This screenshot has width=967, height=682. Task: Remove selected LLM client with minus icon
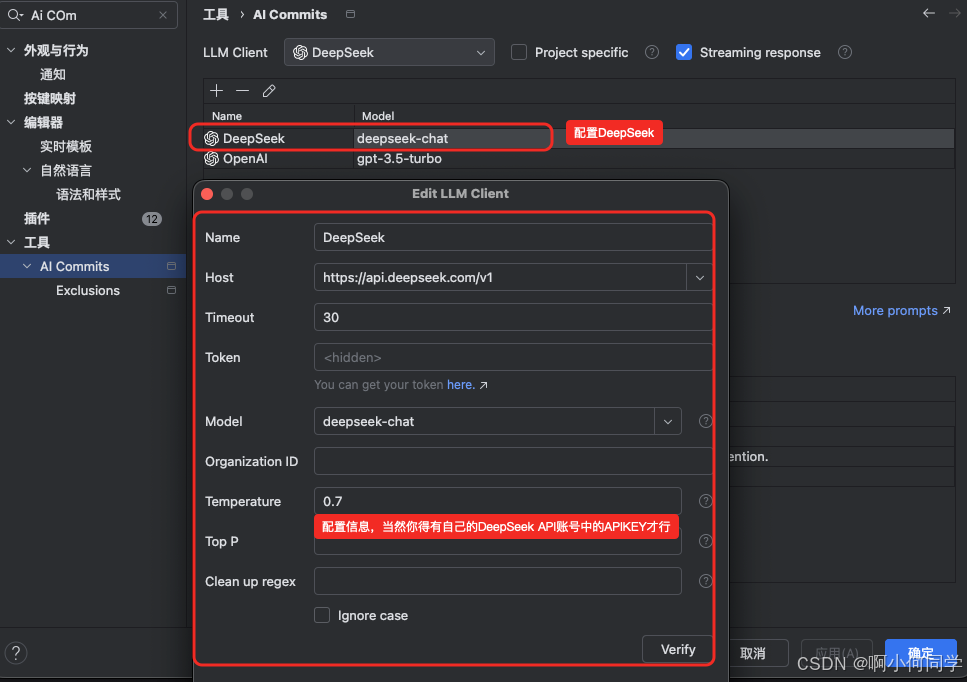point(242,91)
